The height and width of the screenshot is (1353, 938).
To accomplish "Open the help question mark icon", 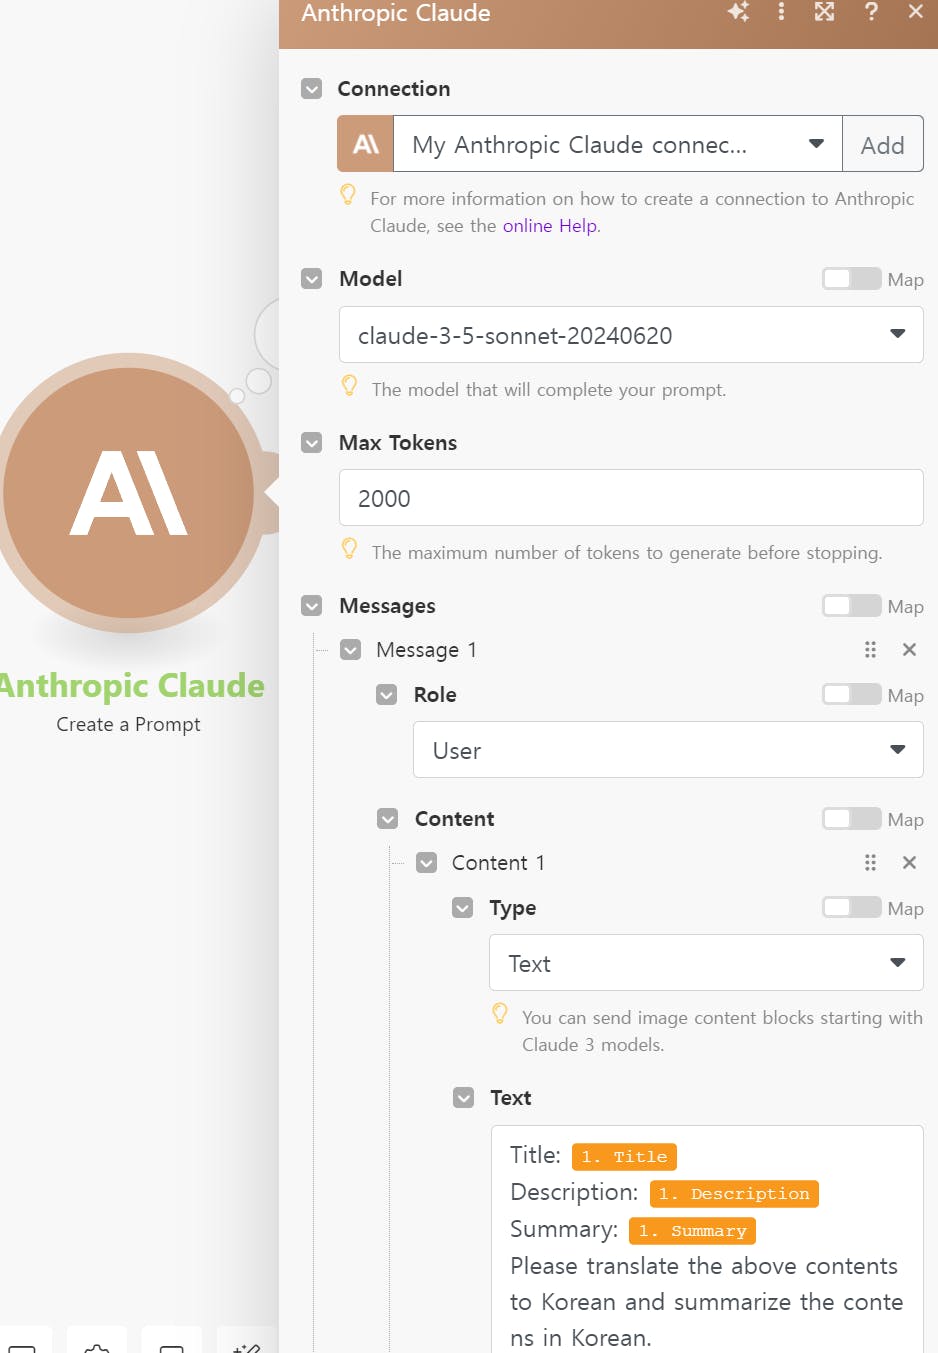I will tap(871, 12).
